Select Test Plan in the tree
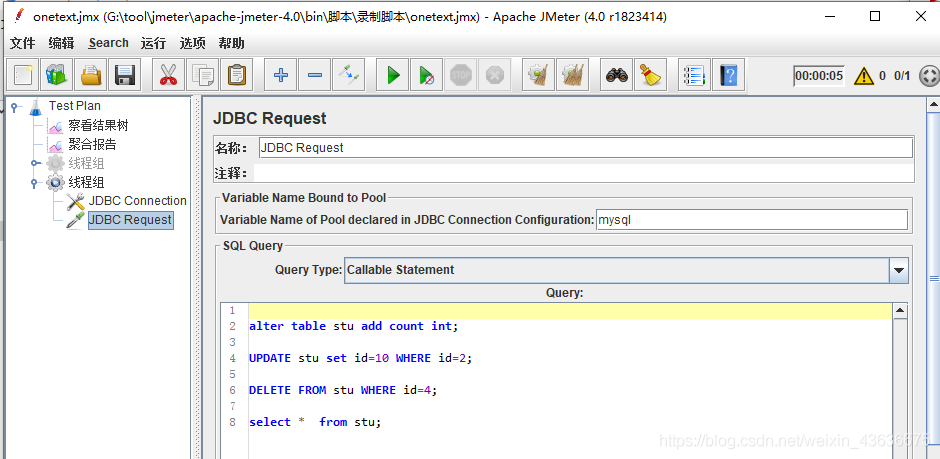 pyautogui.click(x=74, y=106)
